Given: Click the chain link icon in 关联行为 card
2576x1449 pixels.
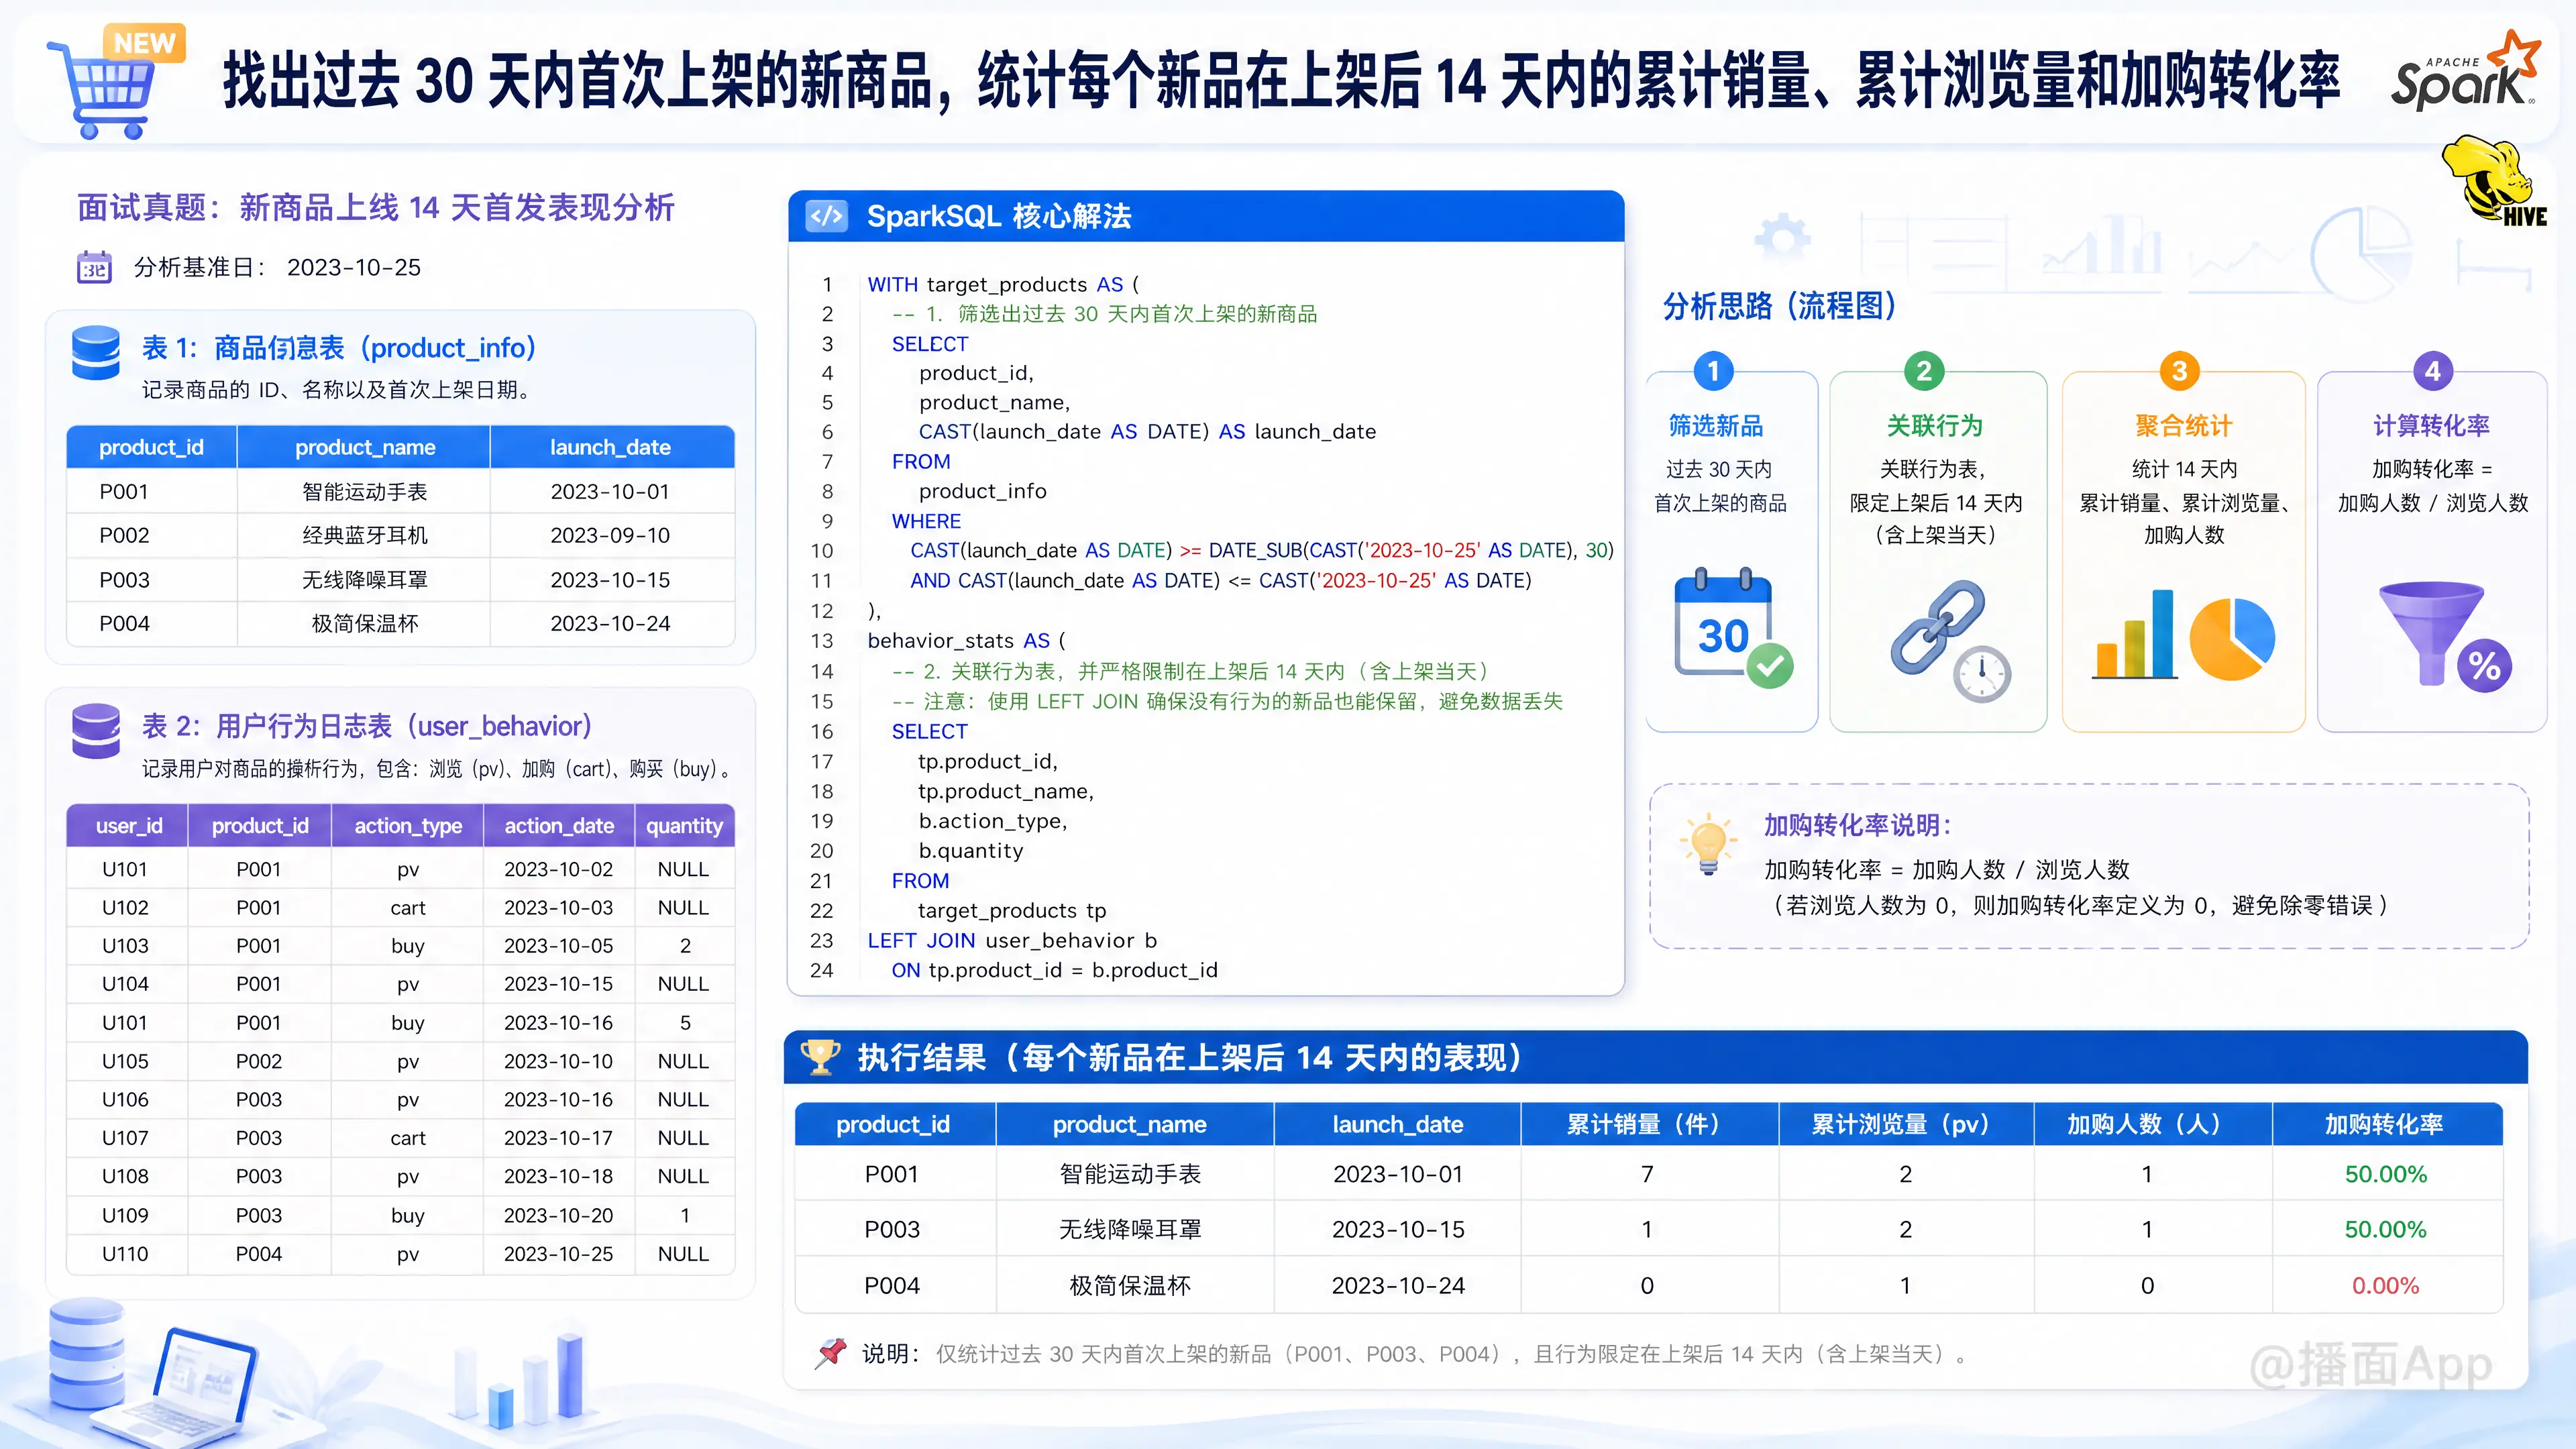Looking at the screenshot, I should point(1950,640).
